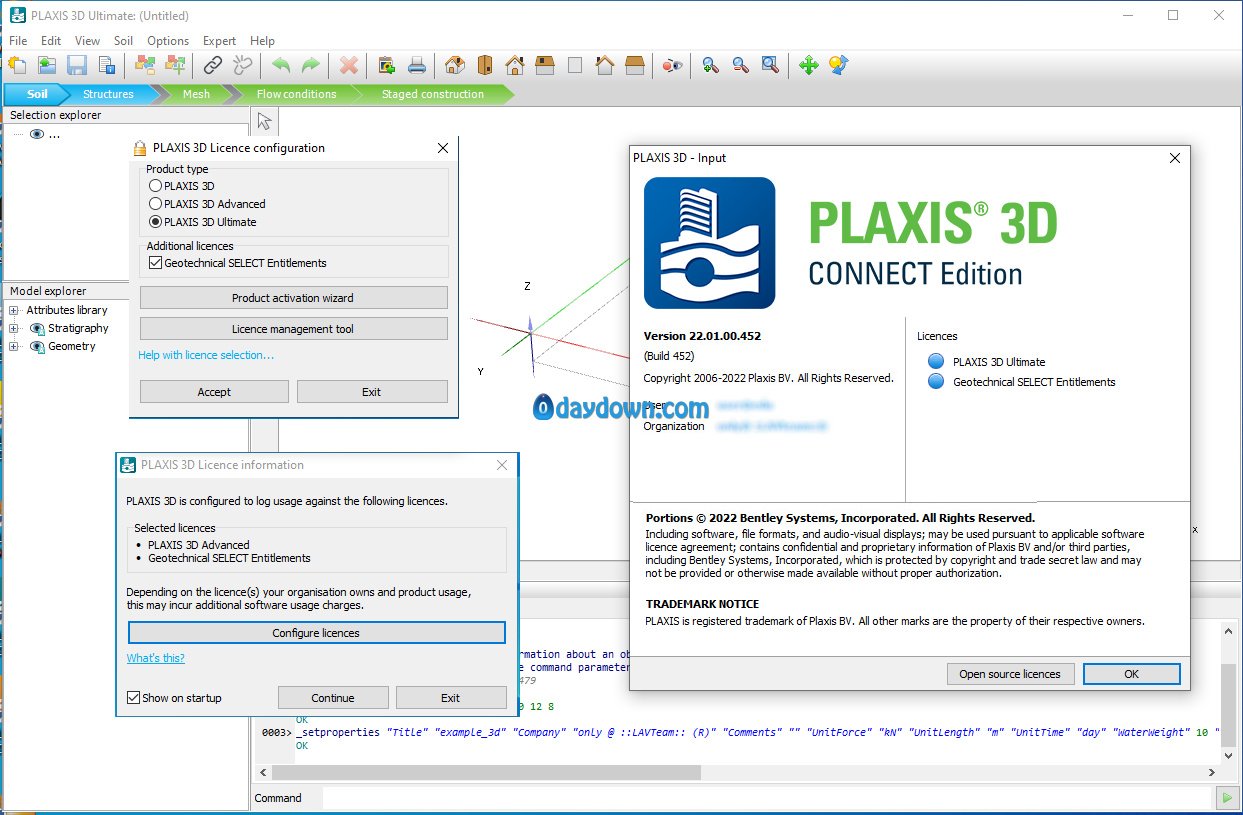Select PLAXIS 3D Ultimate radio option
The width and height of the screenshot is (1243, 815).
pyautogui.click(x=155, y=222)
